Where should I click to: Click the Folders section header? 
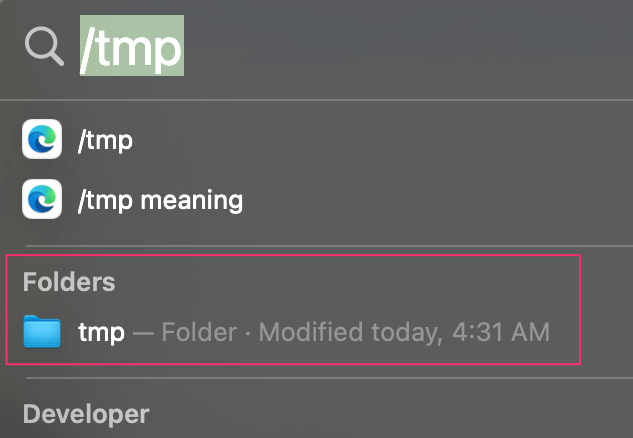point(69,281)
